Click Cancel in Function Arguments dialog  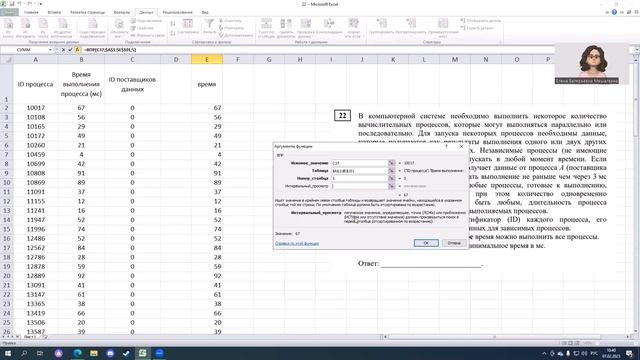454,243
